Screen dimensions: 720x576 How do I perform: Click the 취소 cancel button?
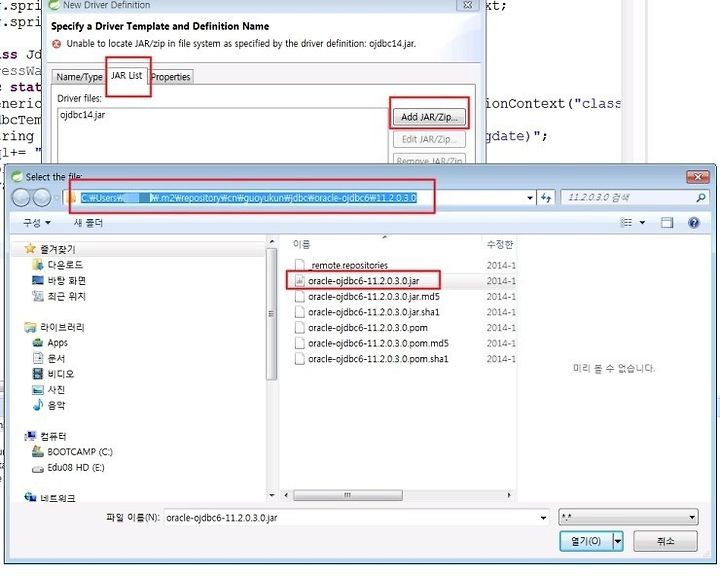click(x=665, y=541)
